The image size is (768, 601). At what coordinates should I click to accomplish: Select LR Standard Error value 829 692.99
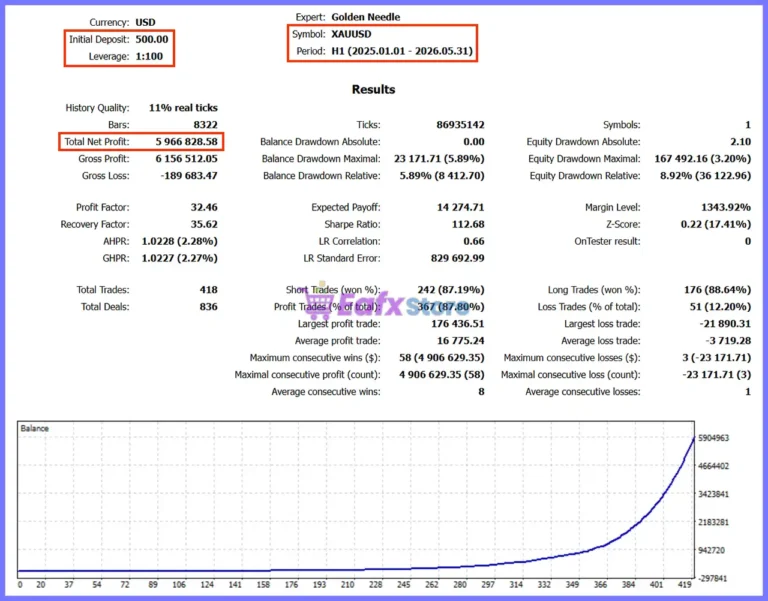457,258
